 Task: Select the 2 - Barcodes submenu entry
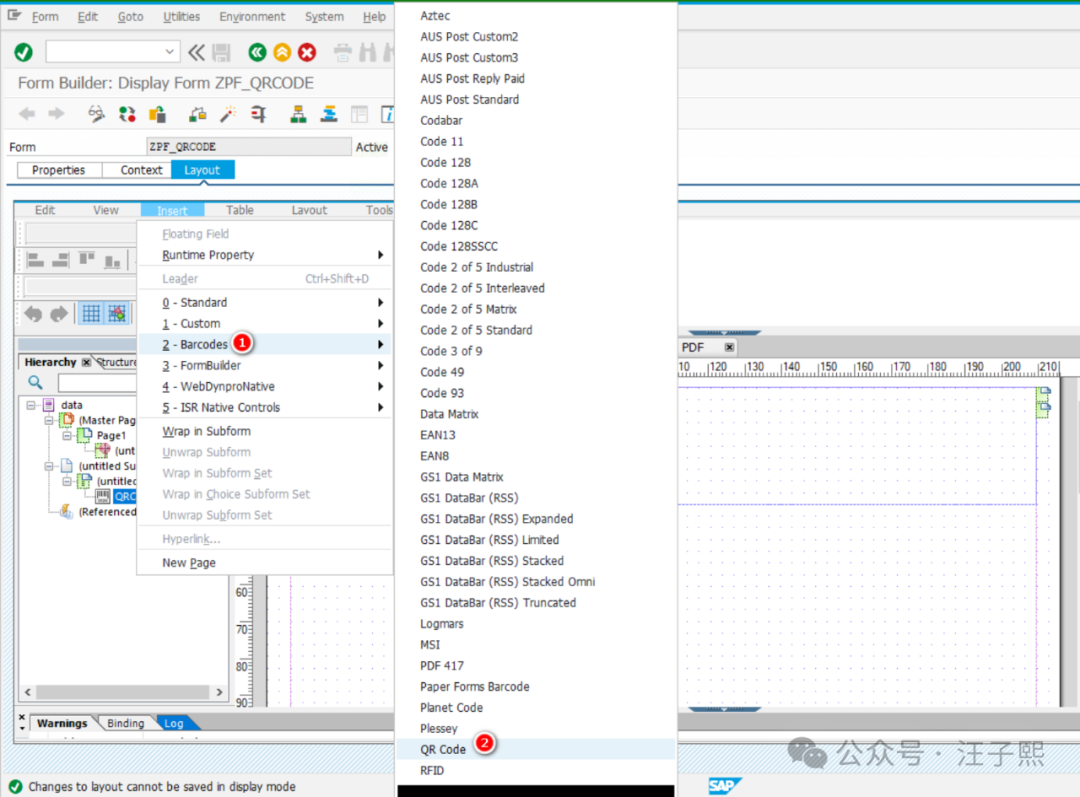[265, 344]
